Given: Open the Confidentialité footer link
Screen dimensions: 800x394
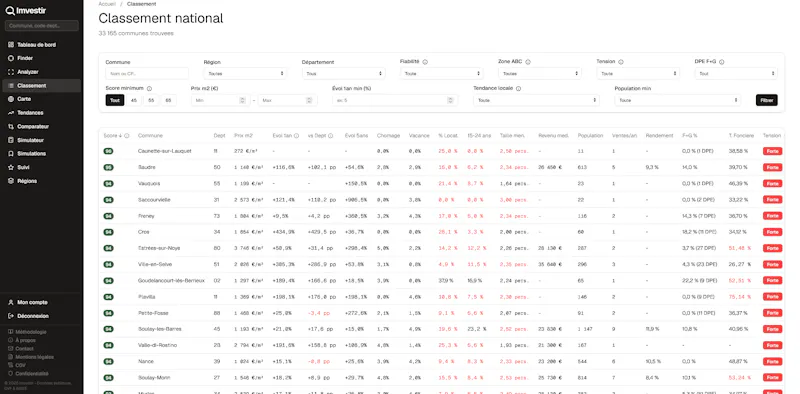Looking at the screenshot, I should click(32, 373).
